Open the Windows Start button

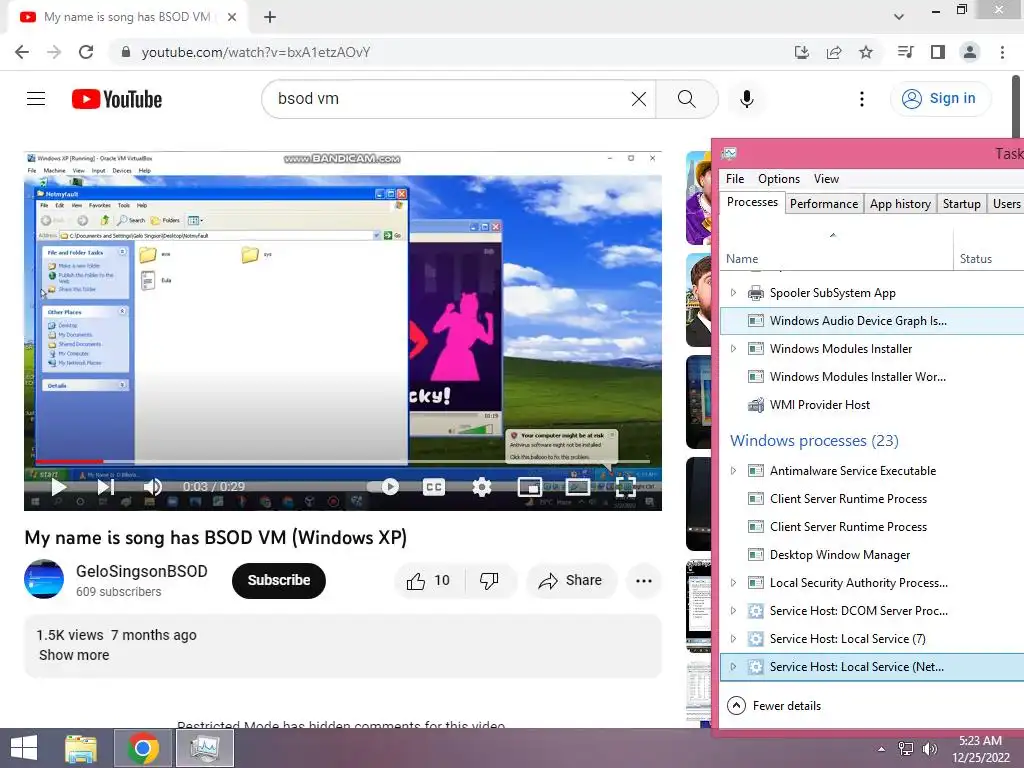pyautogui.click(x=24, y=748)
